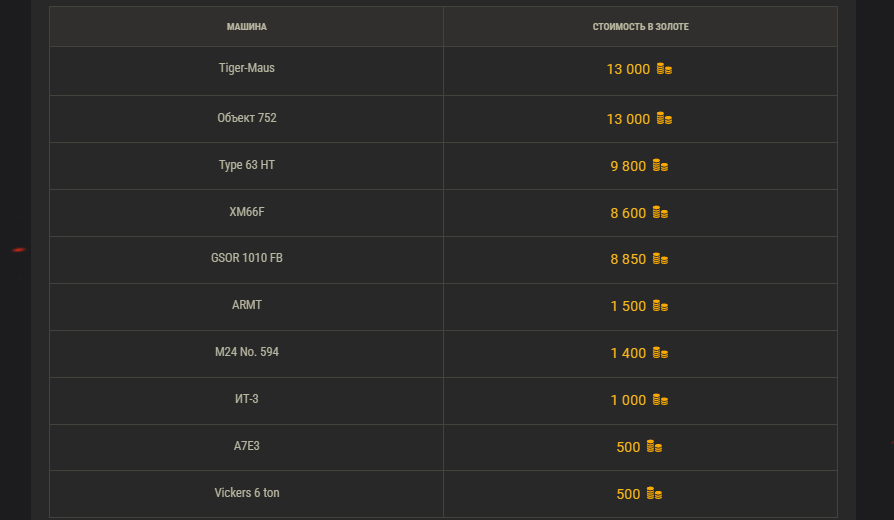Click the 1 000 gold price for ИТ-3

click(628, 400)
